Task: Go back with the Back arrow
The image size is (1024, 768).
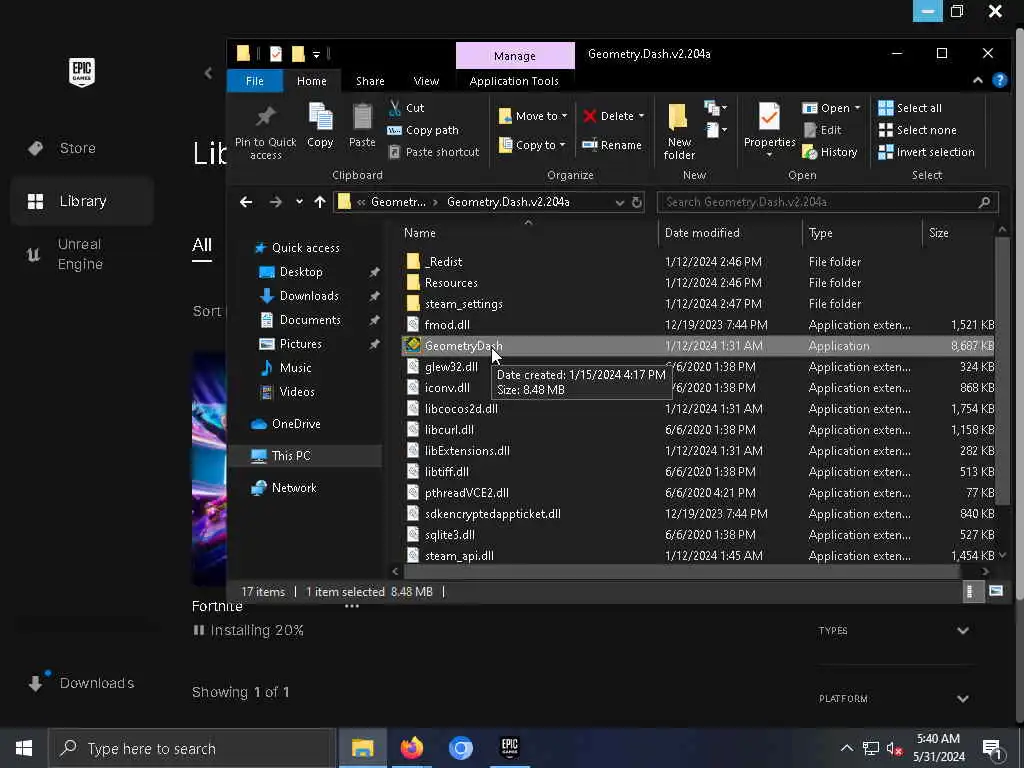Action: [246, 202]
